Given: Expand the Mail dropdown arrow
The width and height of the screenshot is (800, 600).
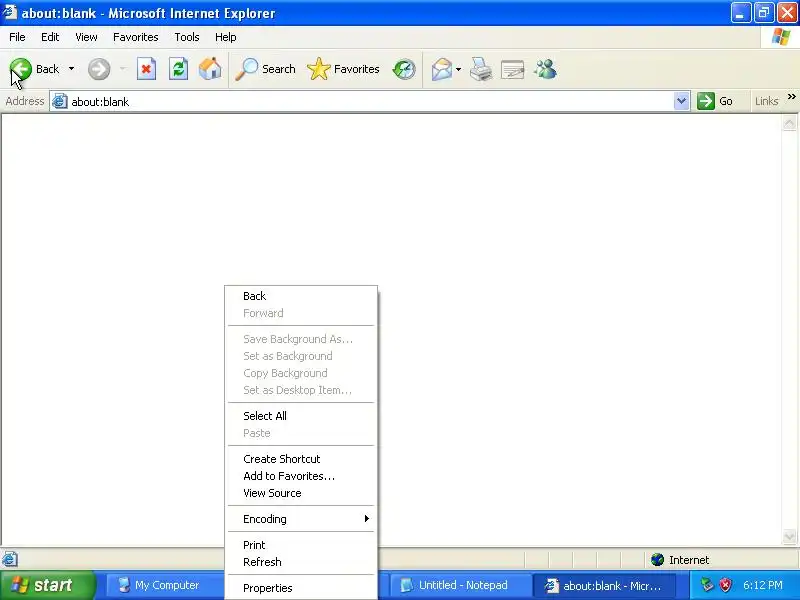Looking at the screenshot, I should coord(458,69).
